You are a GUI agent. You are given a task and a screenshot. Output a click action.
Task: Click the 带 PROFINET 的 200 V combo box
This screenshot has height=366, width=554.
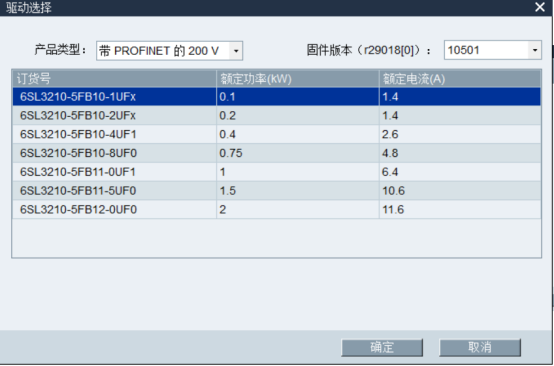tap(169, 51)
